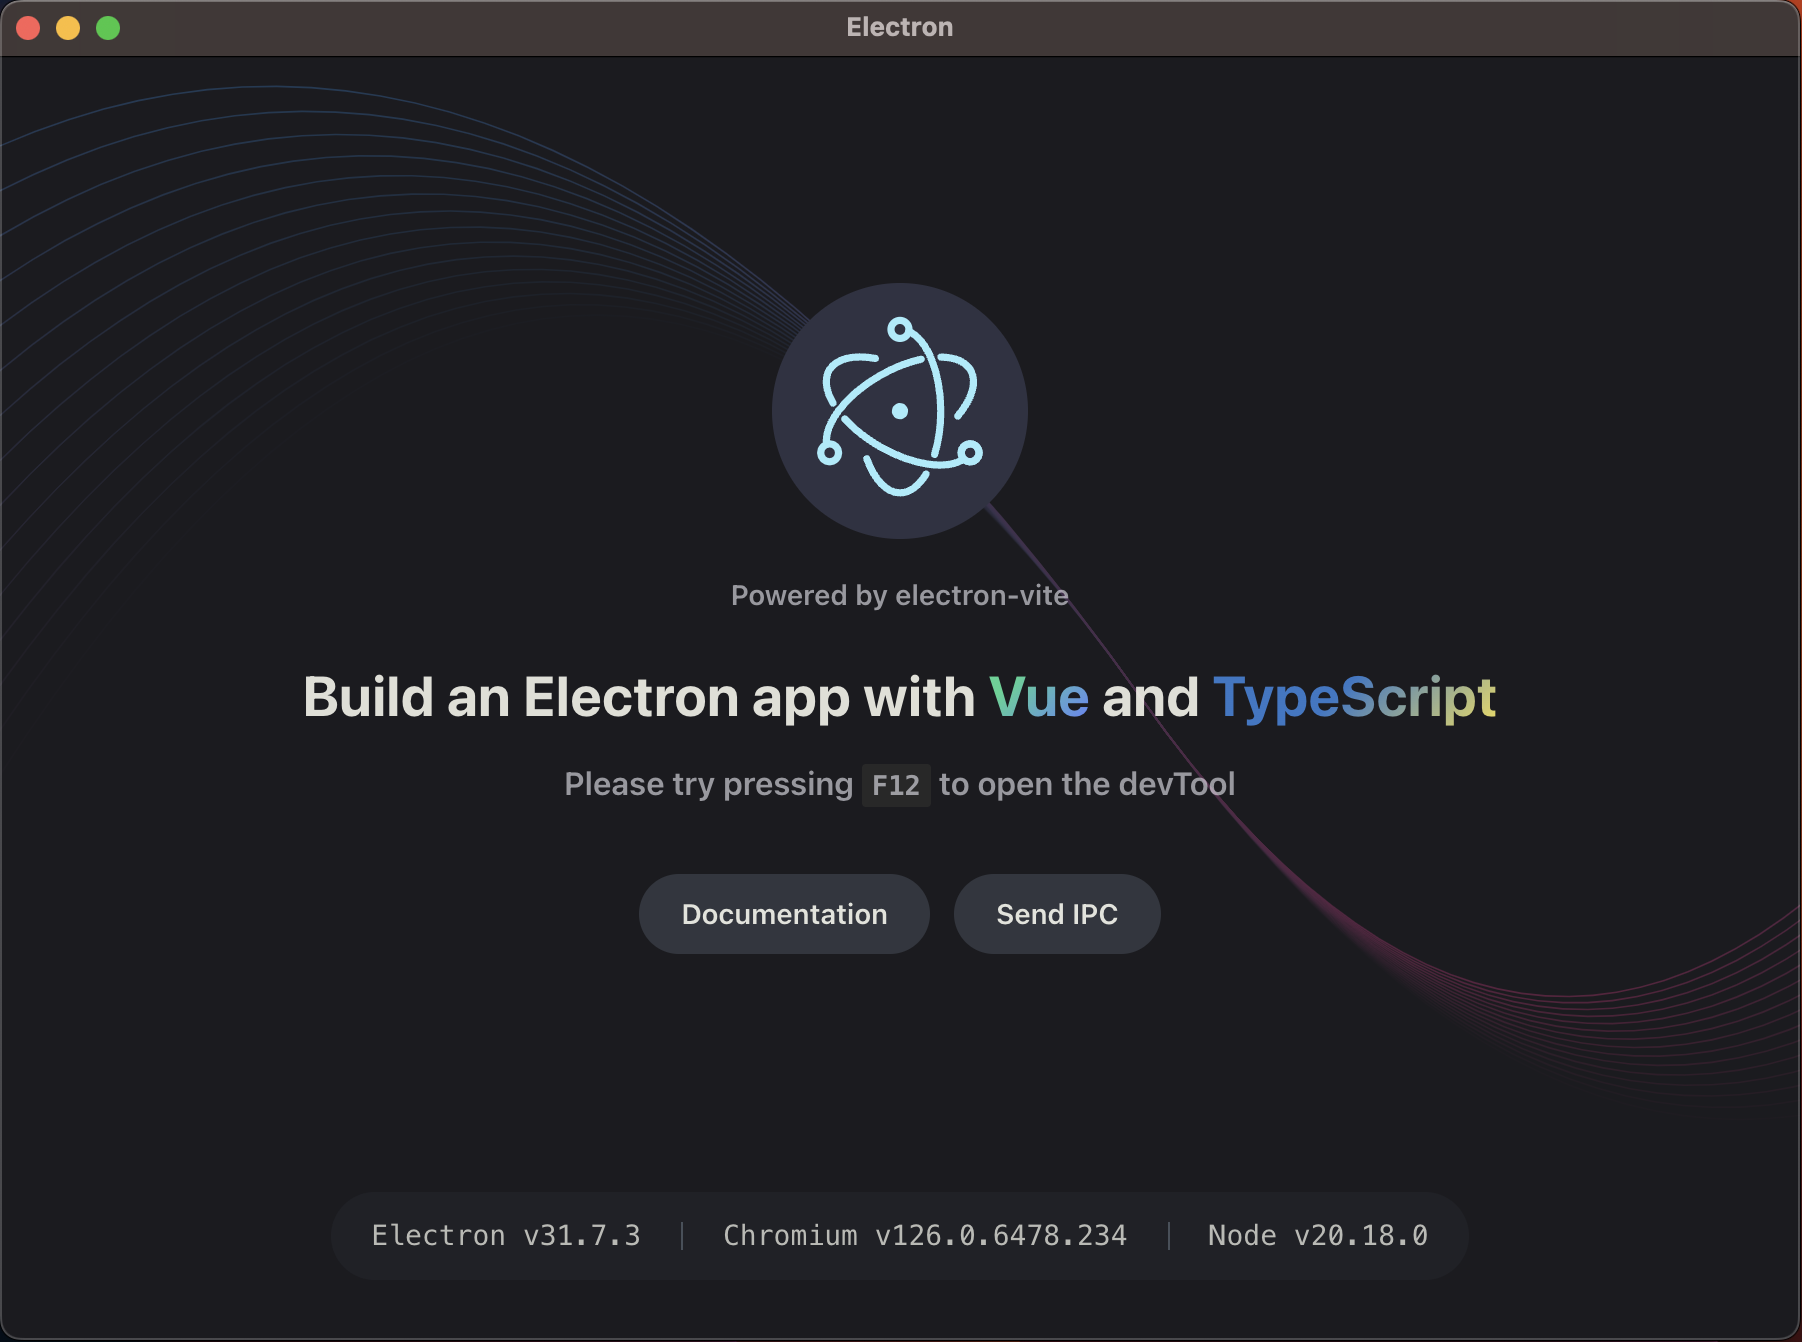
Task: Open the Documentation page
Action: (x=784, y=913)
